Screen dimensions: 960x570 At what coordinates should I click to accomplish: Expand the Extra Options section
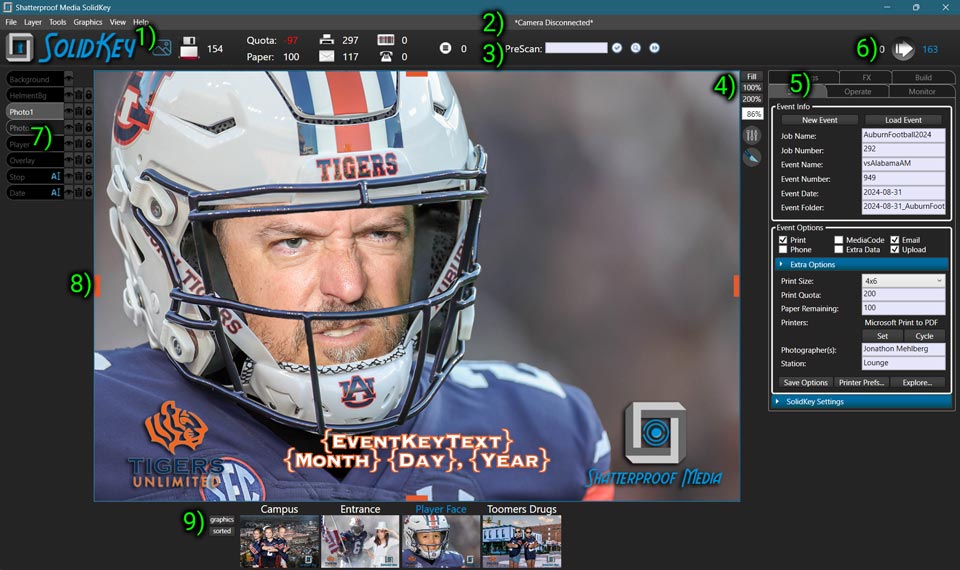click(x=782, y=264)
